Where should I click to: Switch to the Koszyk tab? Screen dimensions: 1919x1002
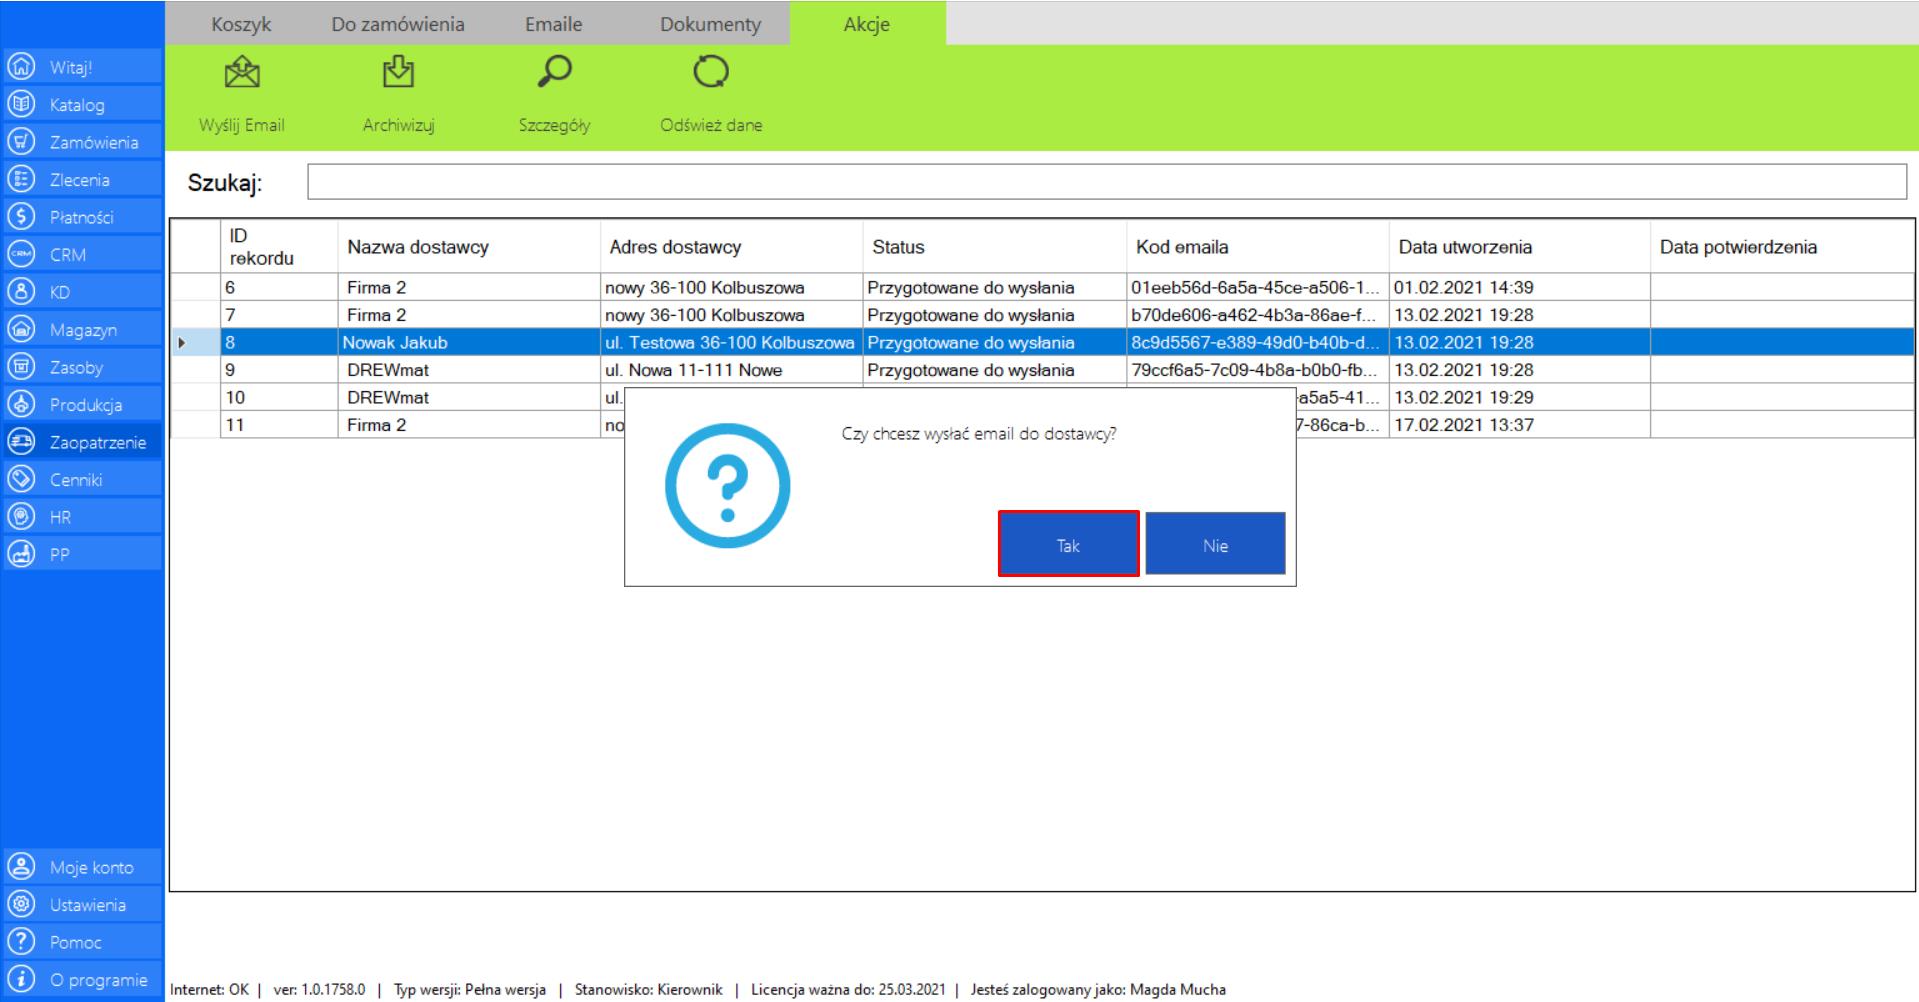point(241,24)
